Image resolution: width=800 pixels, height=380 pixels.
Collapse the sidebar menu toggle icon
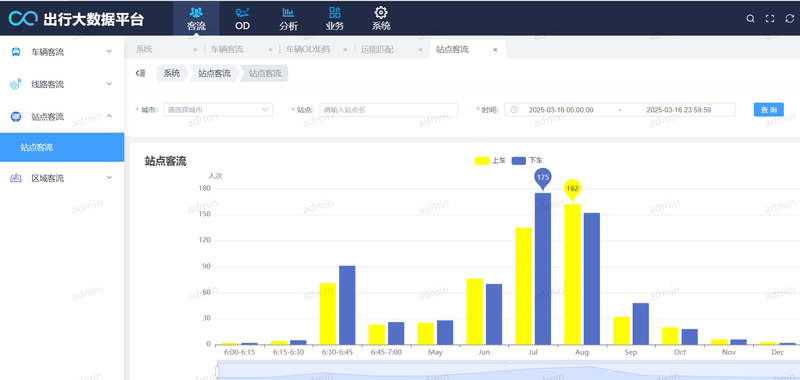pos(140,73)
